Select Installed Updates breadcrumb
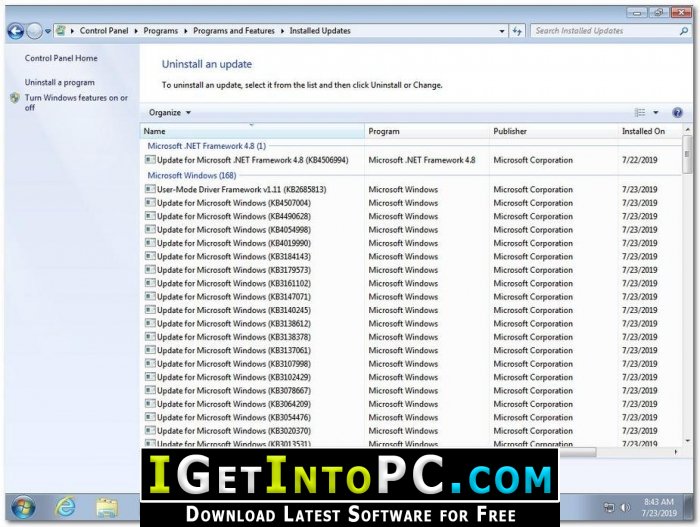 (x=320, y=31)
